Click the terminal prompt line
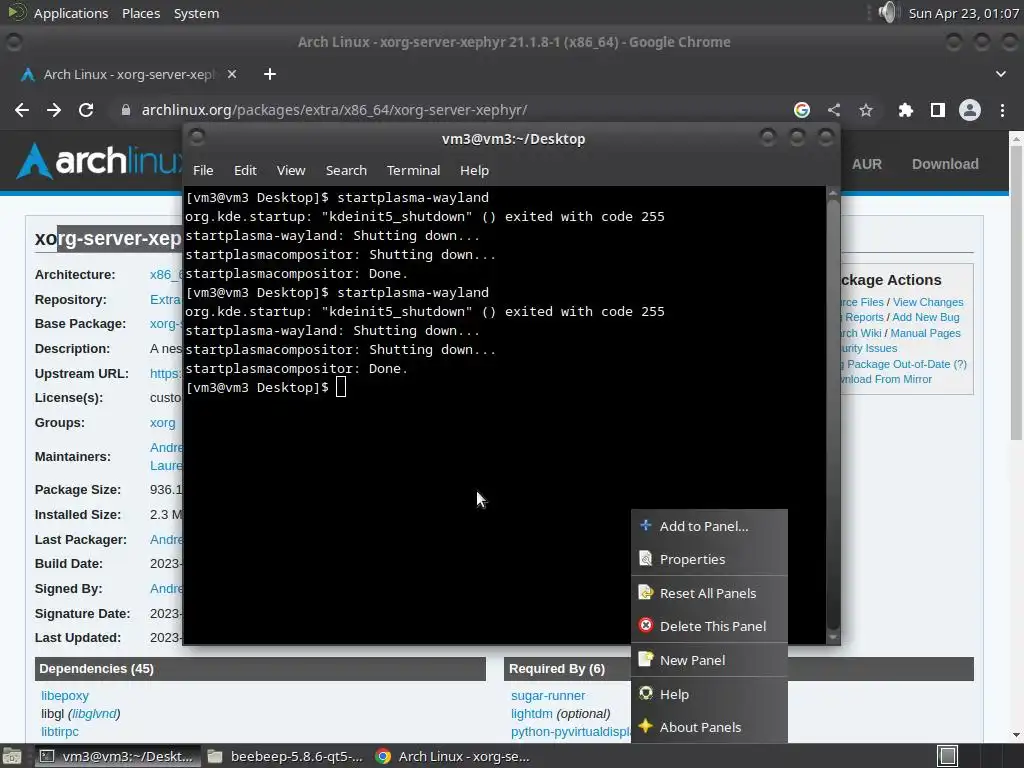Screen dimensions: 1024x768 coord(266,388)
